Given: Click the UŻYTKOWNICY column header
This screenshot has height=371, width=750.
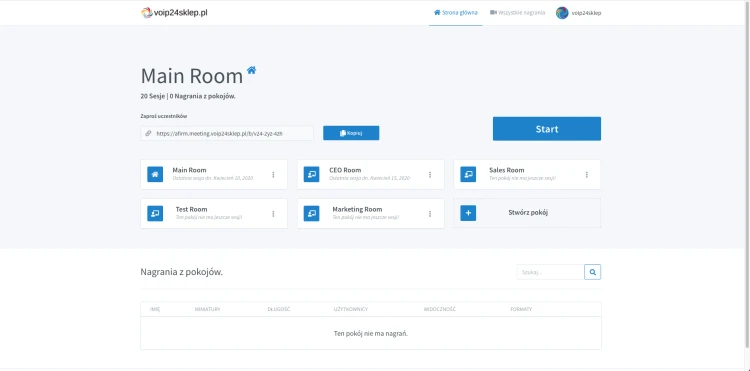Looking at the screenshot, I should [351, 309].
